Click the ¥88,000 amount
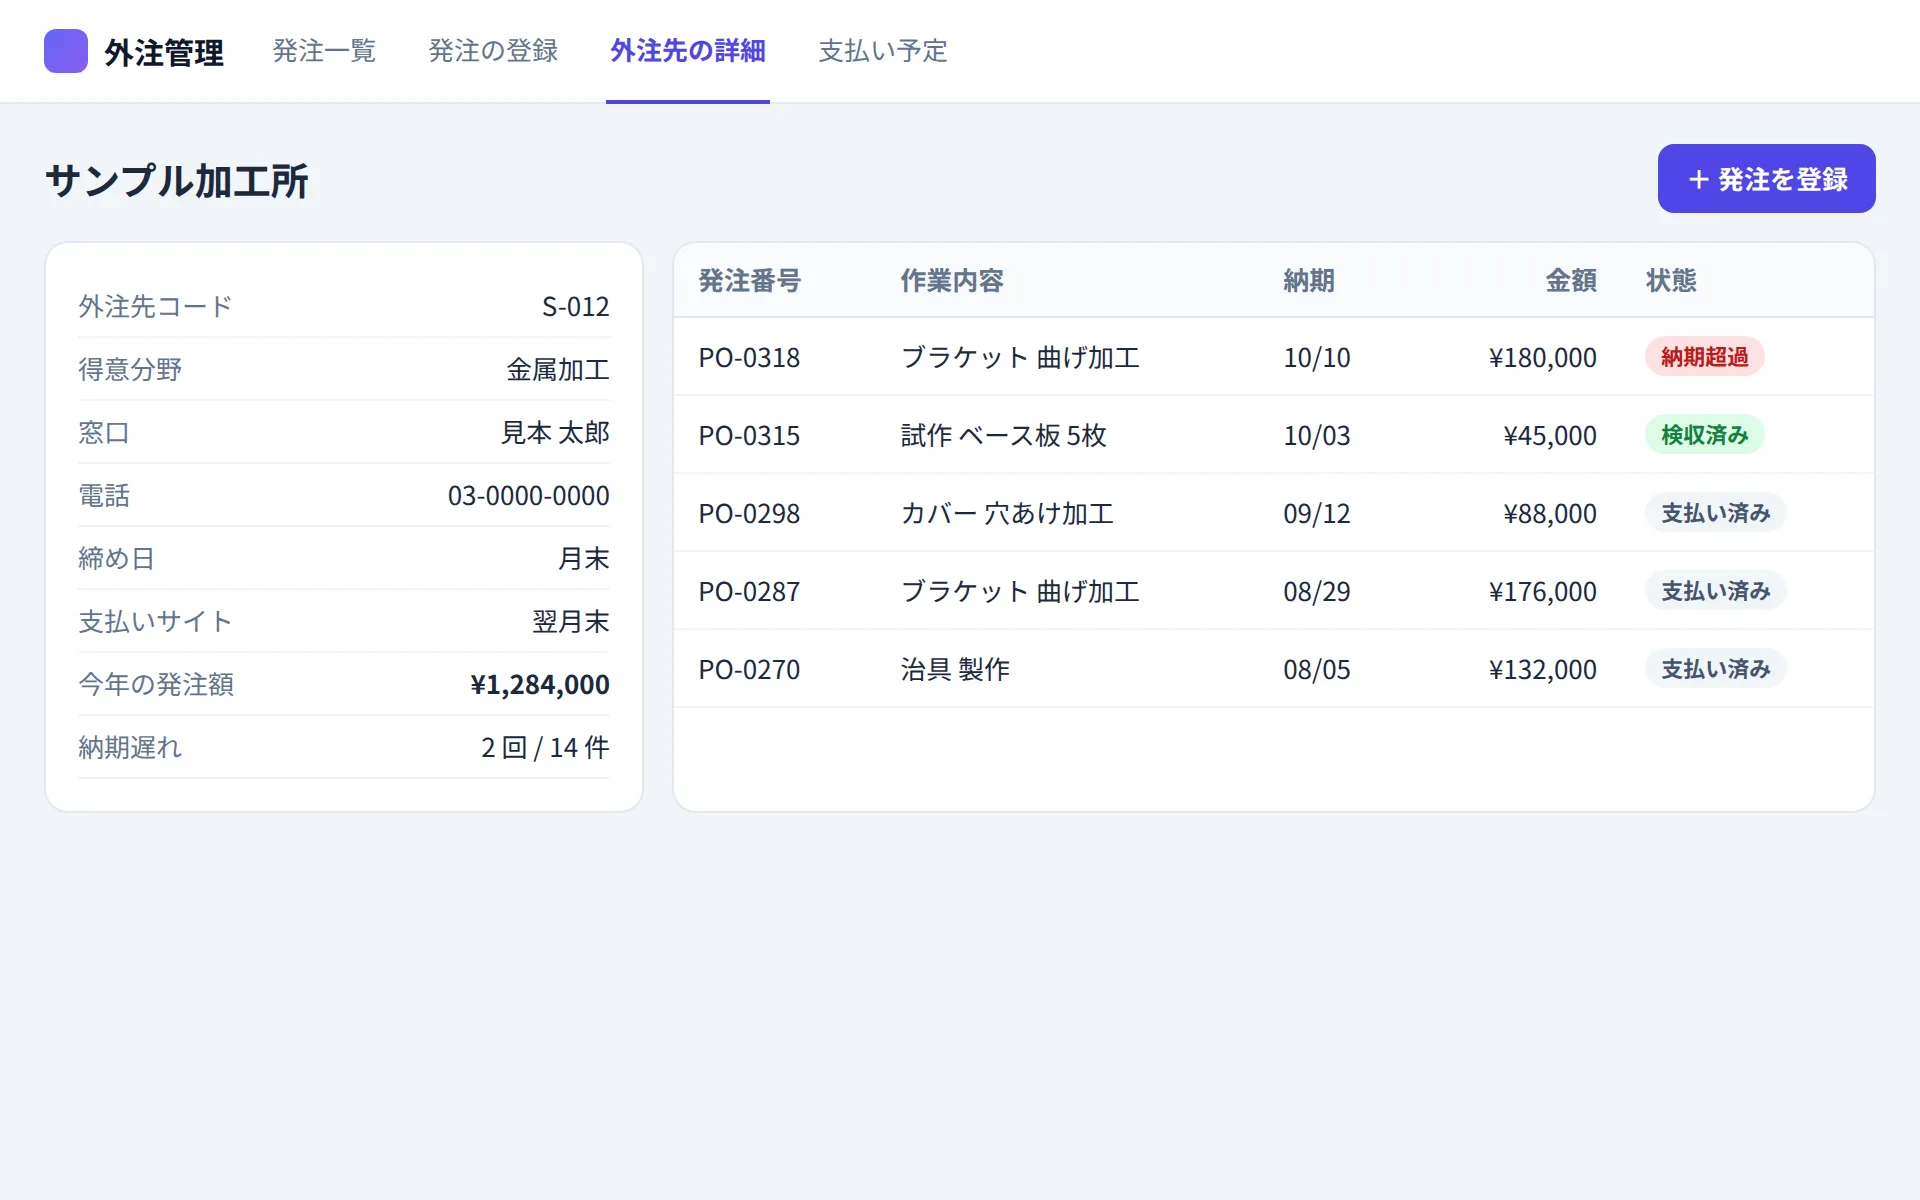Screen dimensions: 1920x1200 click(x=1549, y=514)
